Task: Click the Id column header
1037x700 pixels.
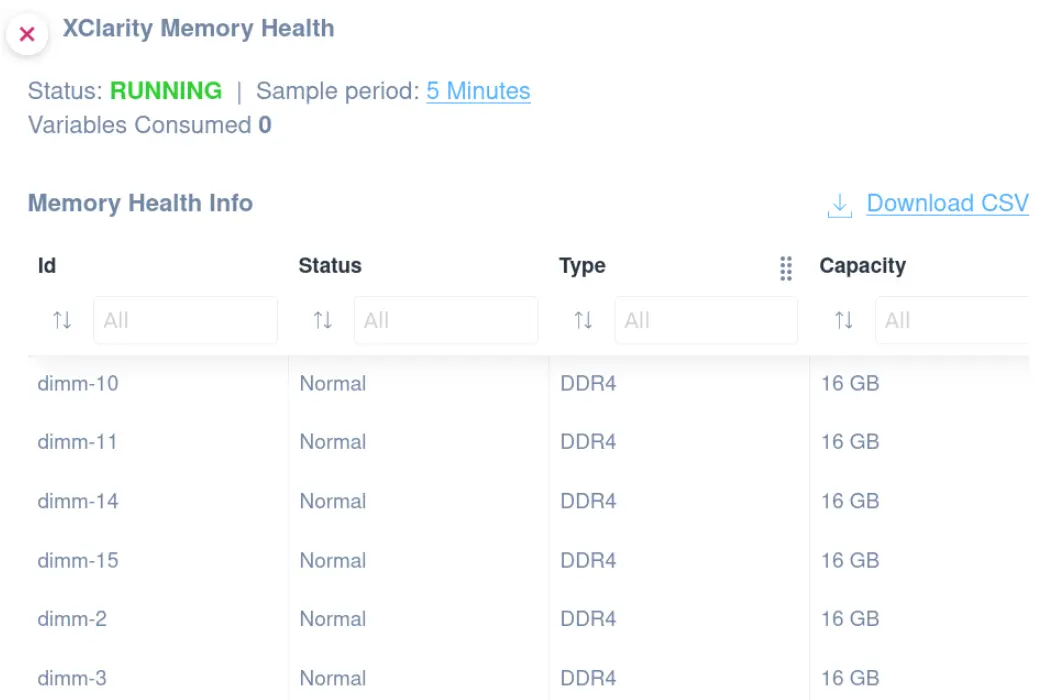Action: coord(47,265)
